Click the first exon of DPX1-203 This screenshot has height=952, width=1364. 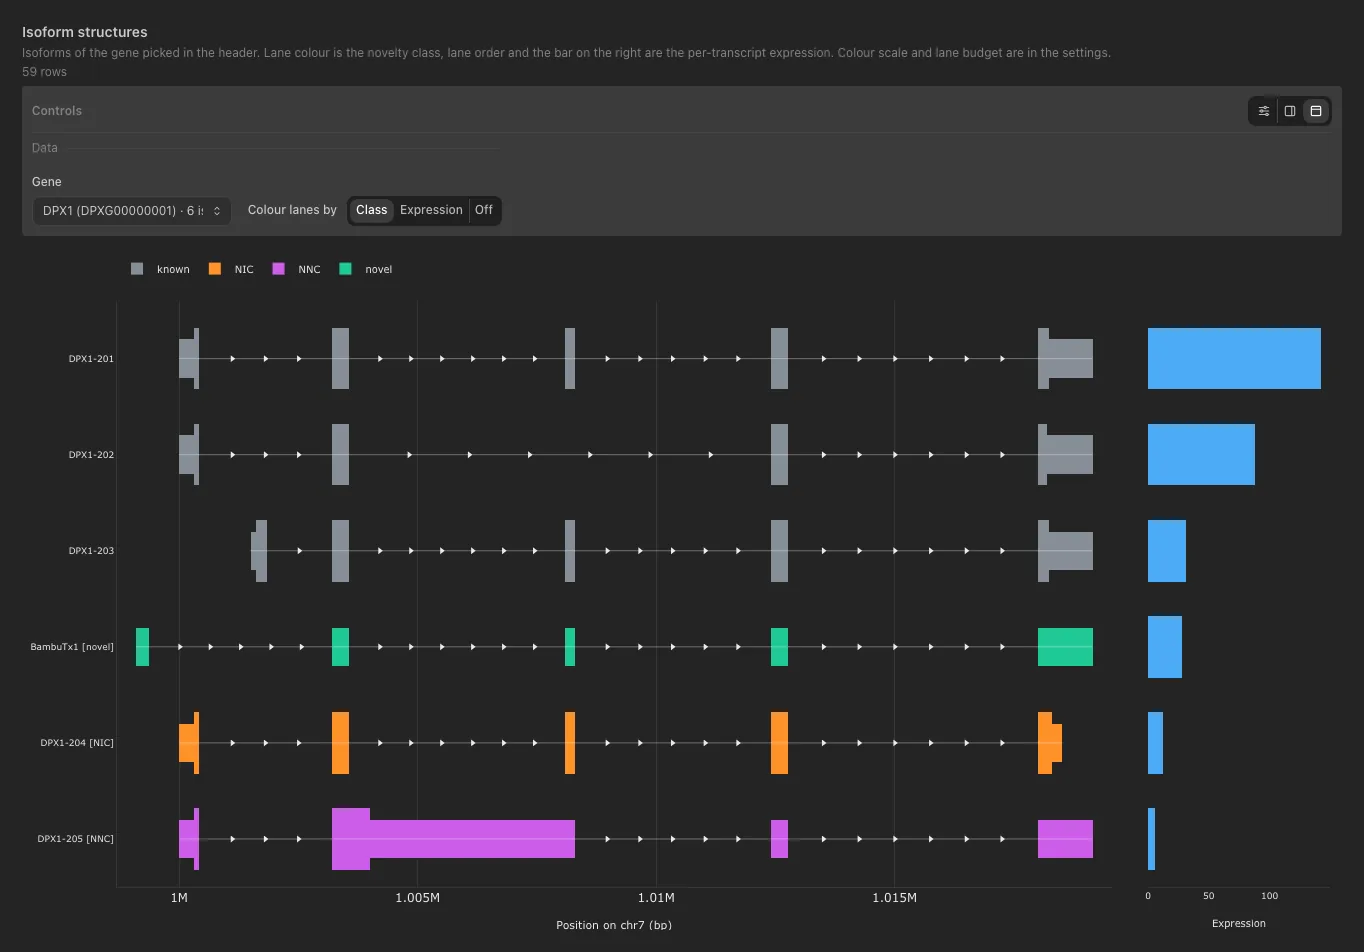(x=259, y=551)
